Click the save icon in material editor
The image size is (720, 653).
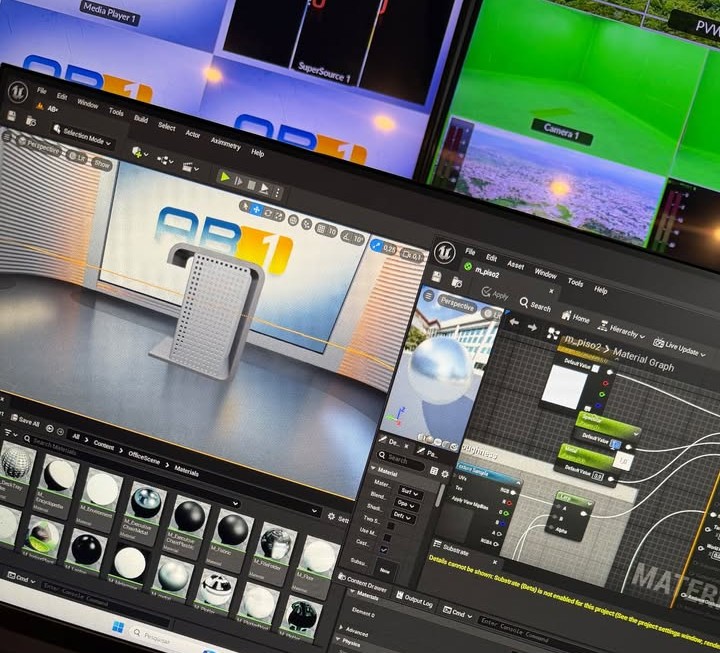click(437, 276)
